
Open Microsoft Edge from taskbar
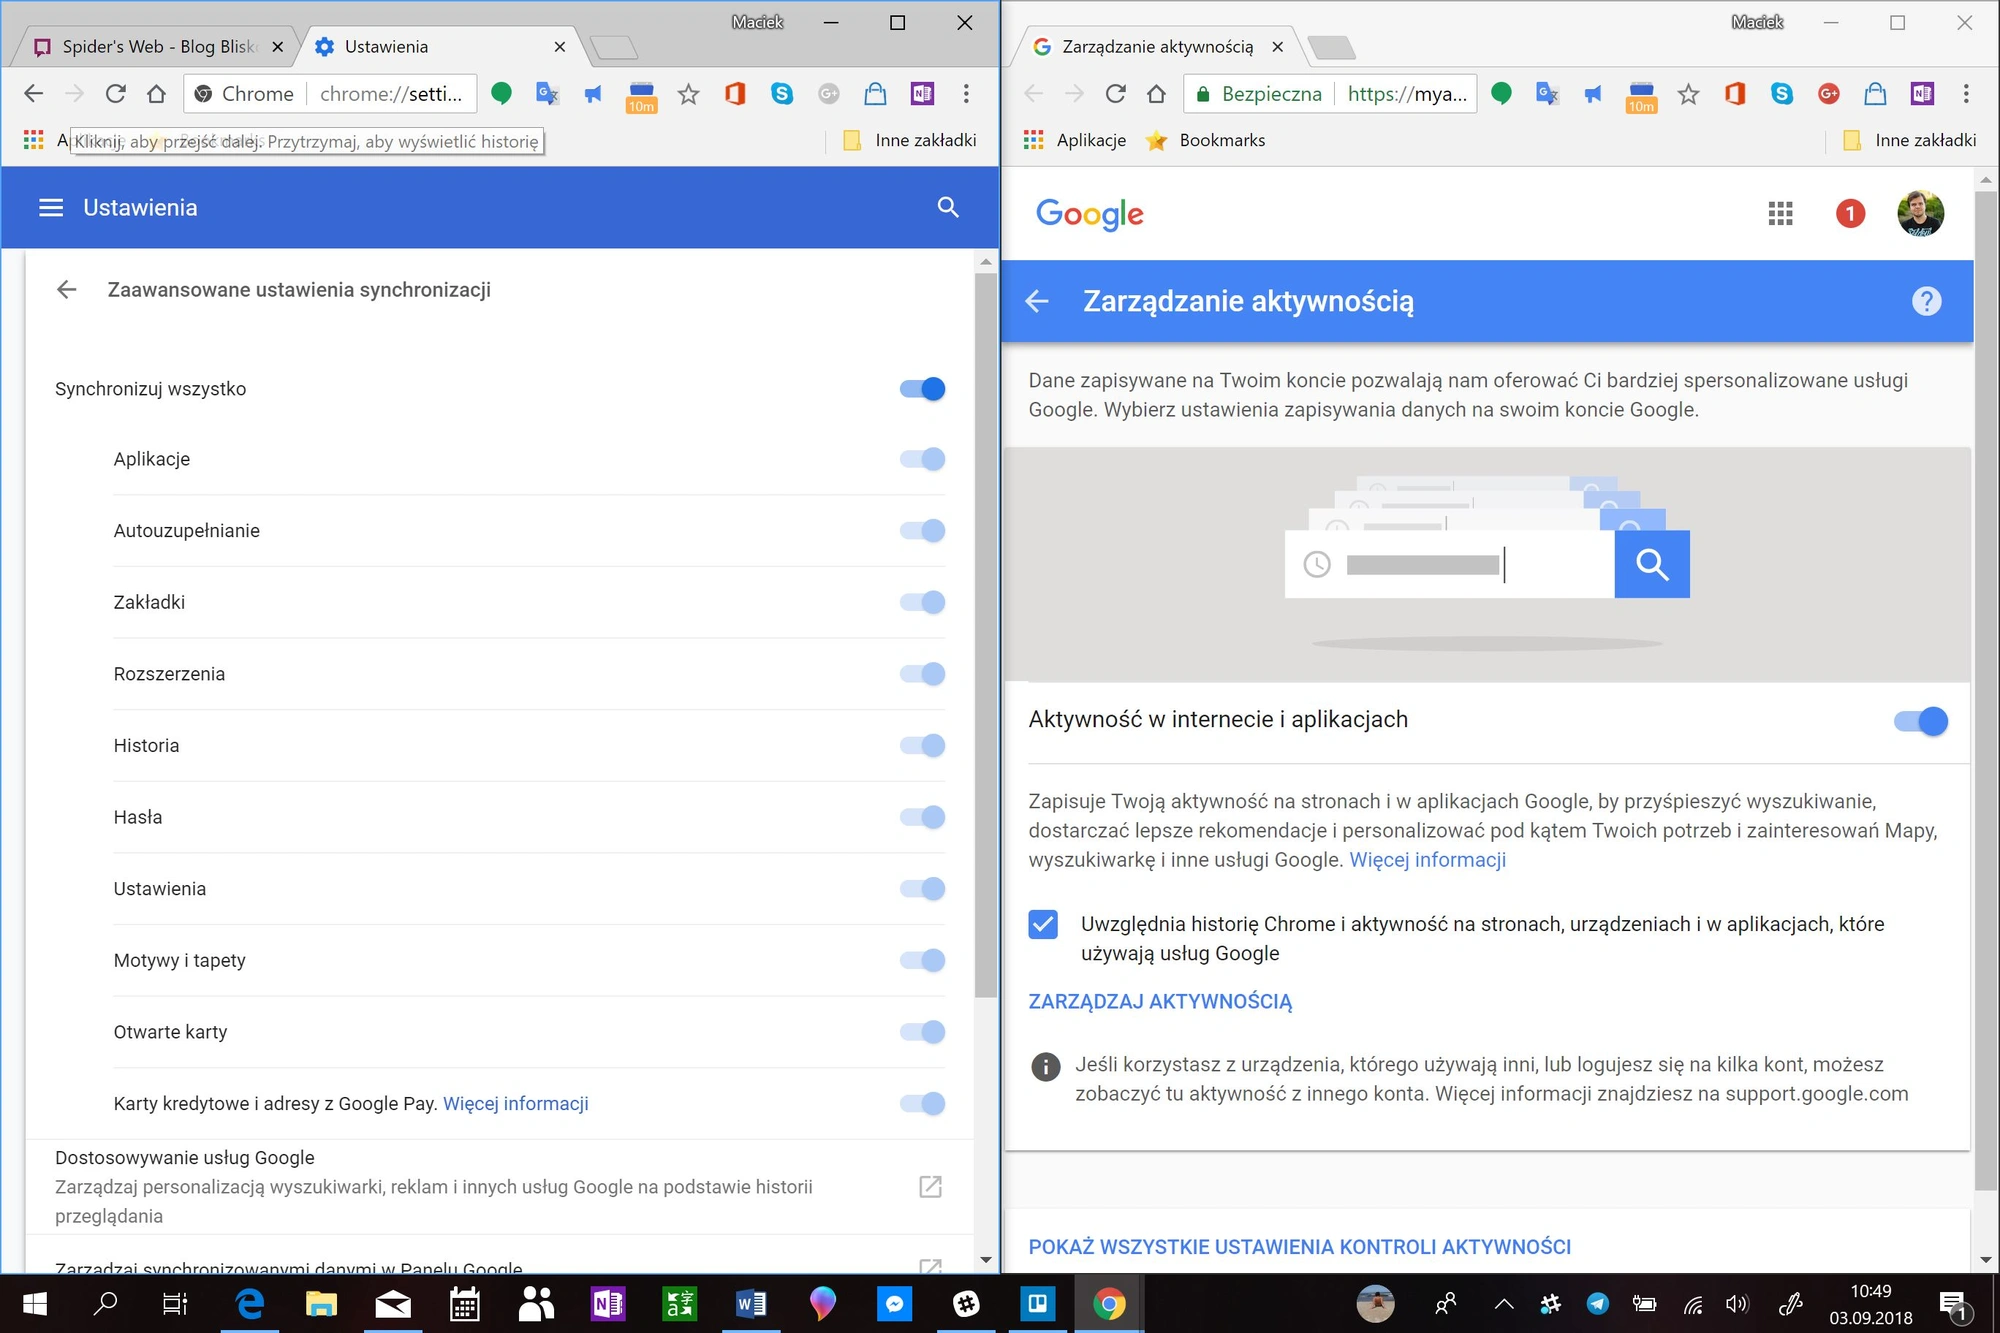(249, 1304)
